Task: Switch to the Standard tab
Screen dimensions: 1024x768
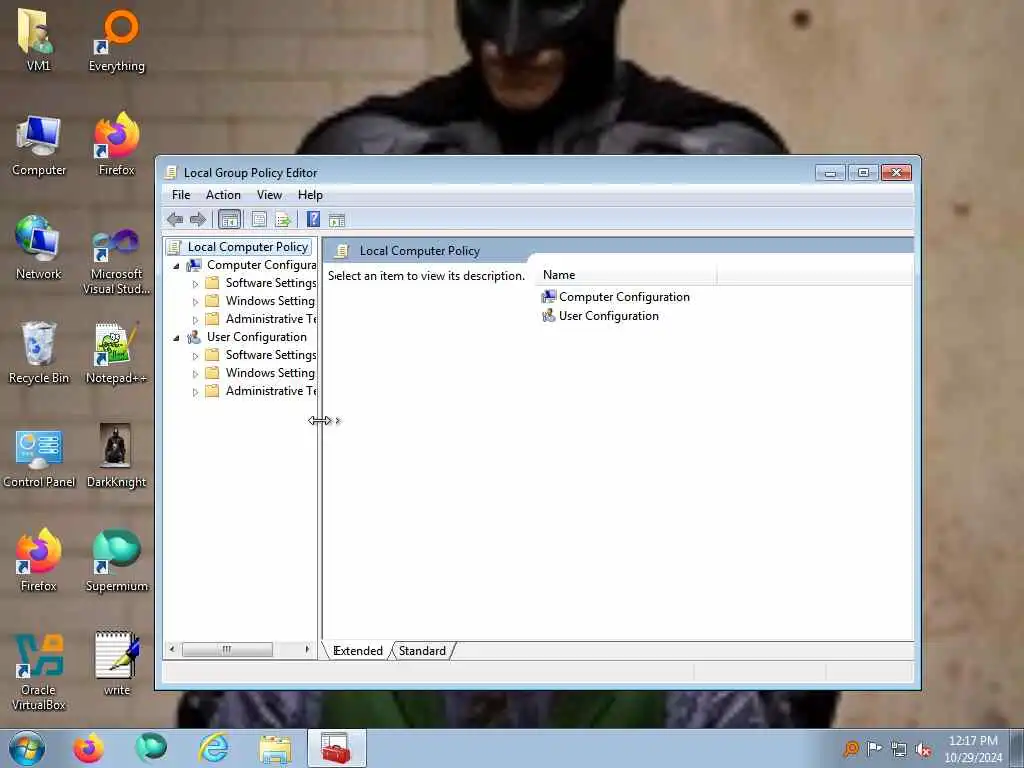Action: pyautogui.click(x=422, y=650)
